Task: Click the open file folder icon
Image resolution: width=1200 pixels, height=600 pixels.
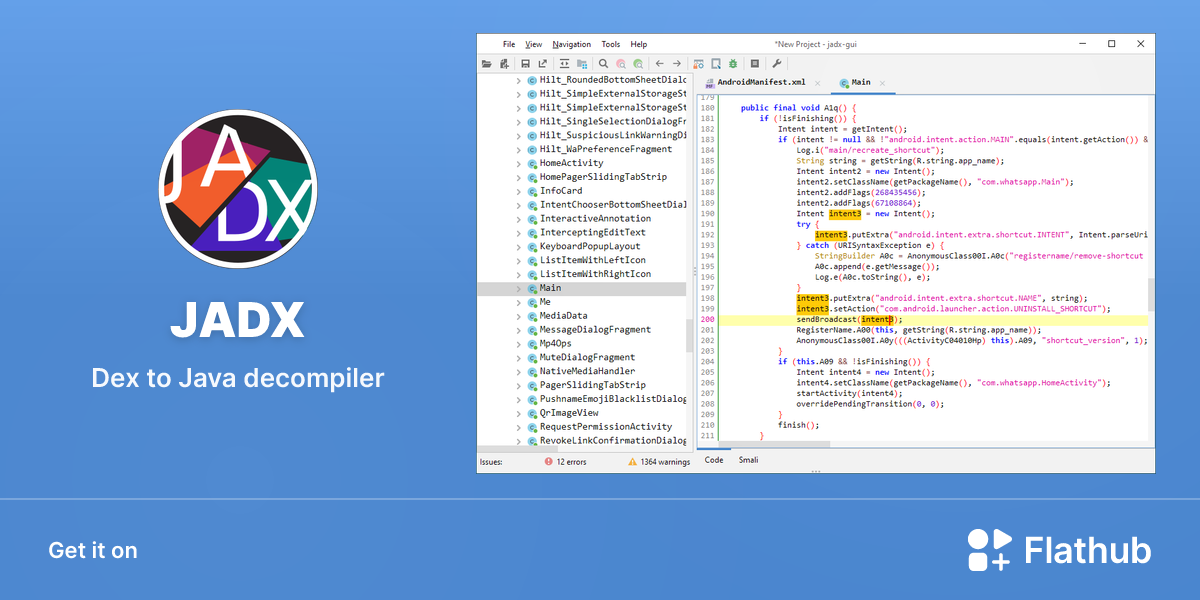Action: pyautogui.click(x=487, y=63)
